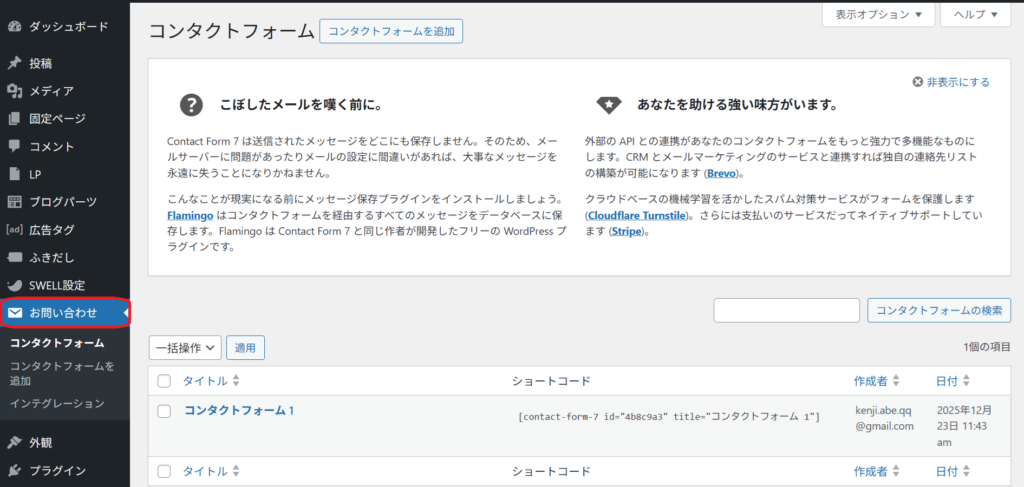Open the 一括操作 bulk actions dropdown
Screen dimensions: 1024x487
pos(185,348)
